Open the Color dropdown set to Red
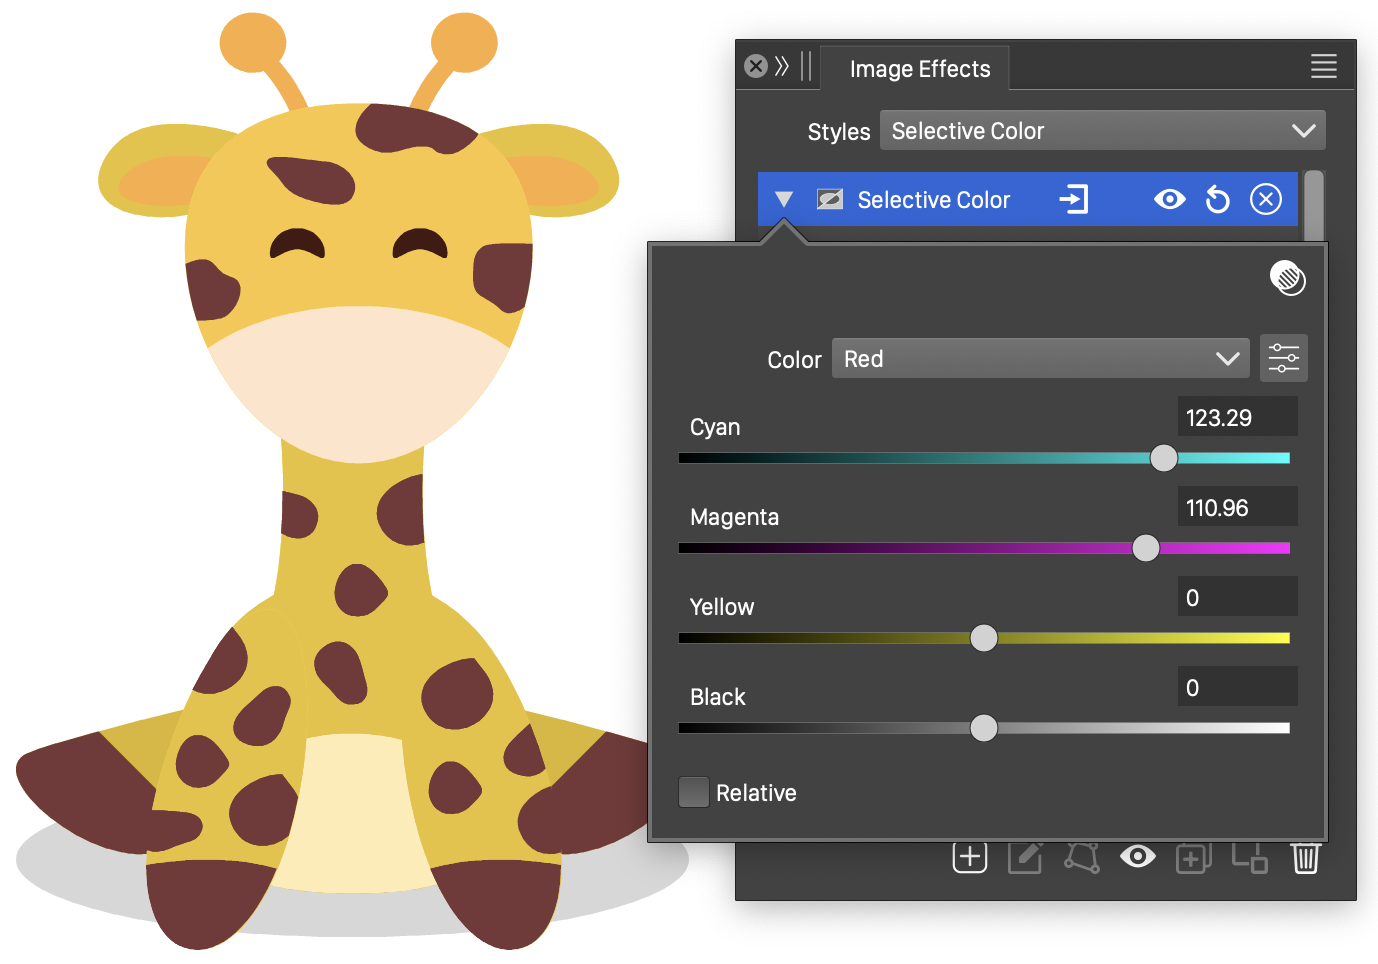 [x=1040, y=359]
